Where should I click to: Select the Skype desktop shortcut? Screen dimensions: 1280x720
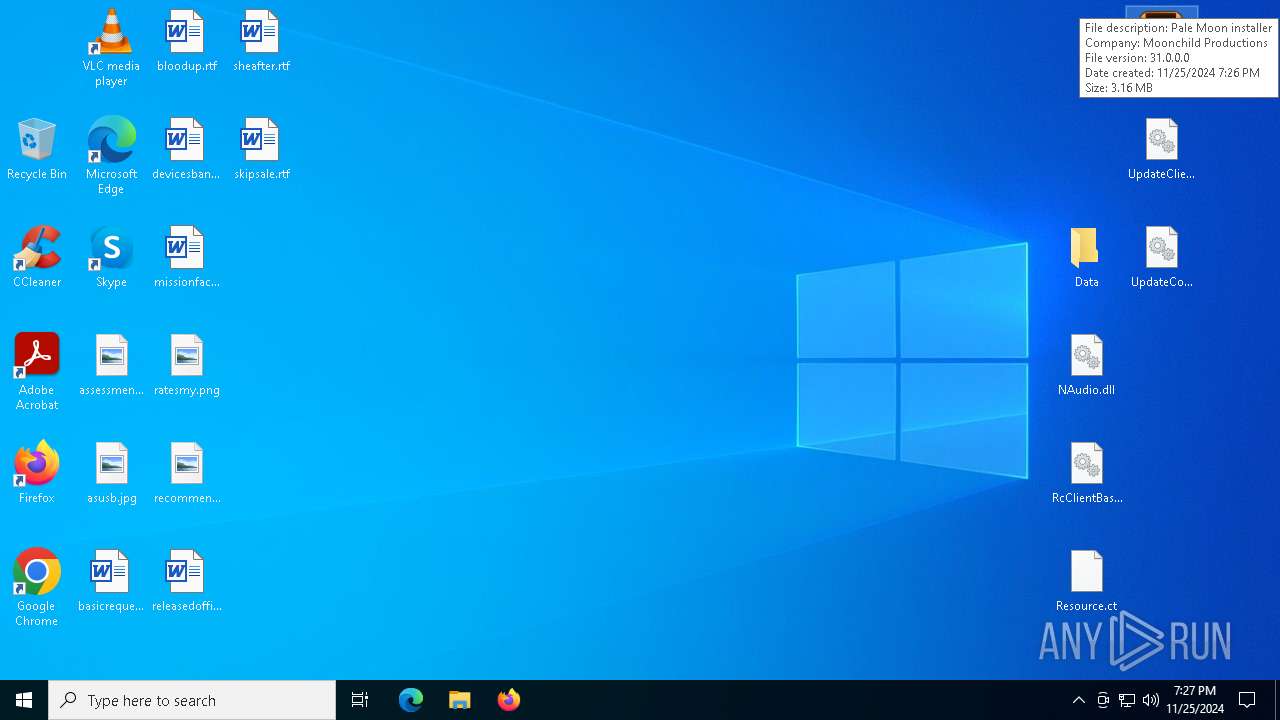(x=111, y=257)
